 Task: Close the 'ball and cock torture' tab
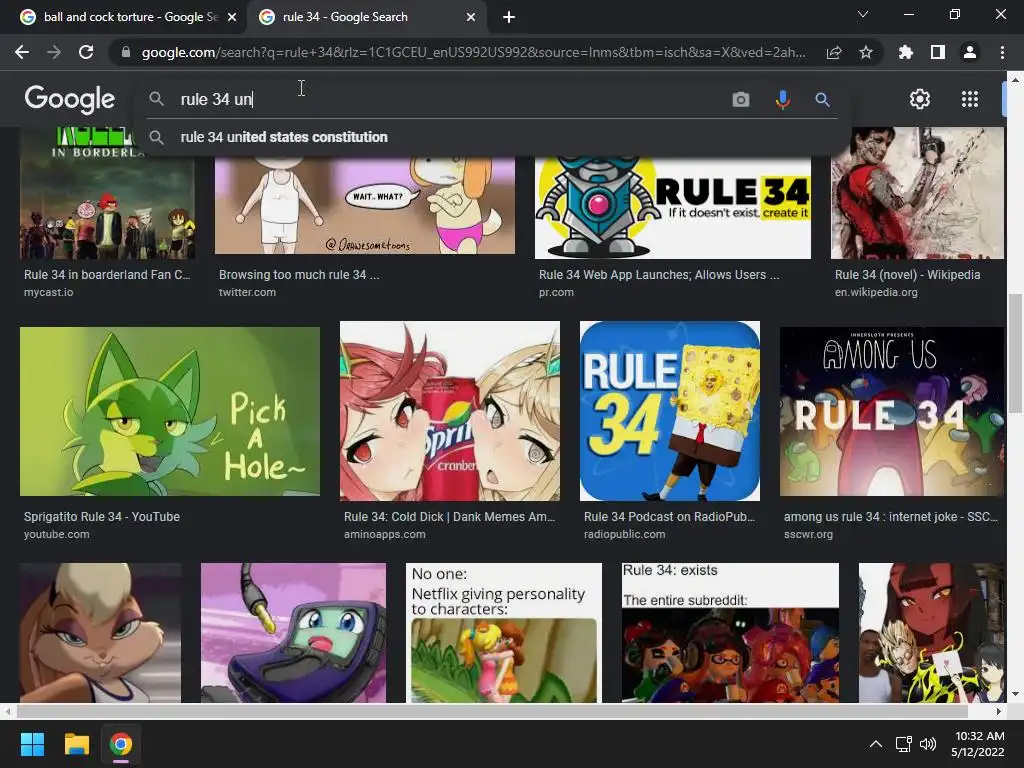(x=232, y=17)
